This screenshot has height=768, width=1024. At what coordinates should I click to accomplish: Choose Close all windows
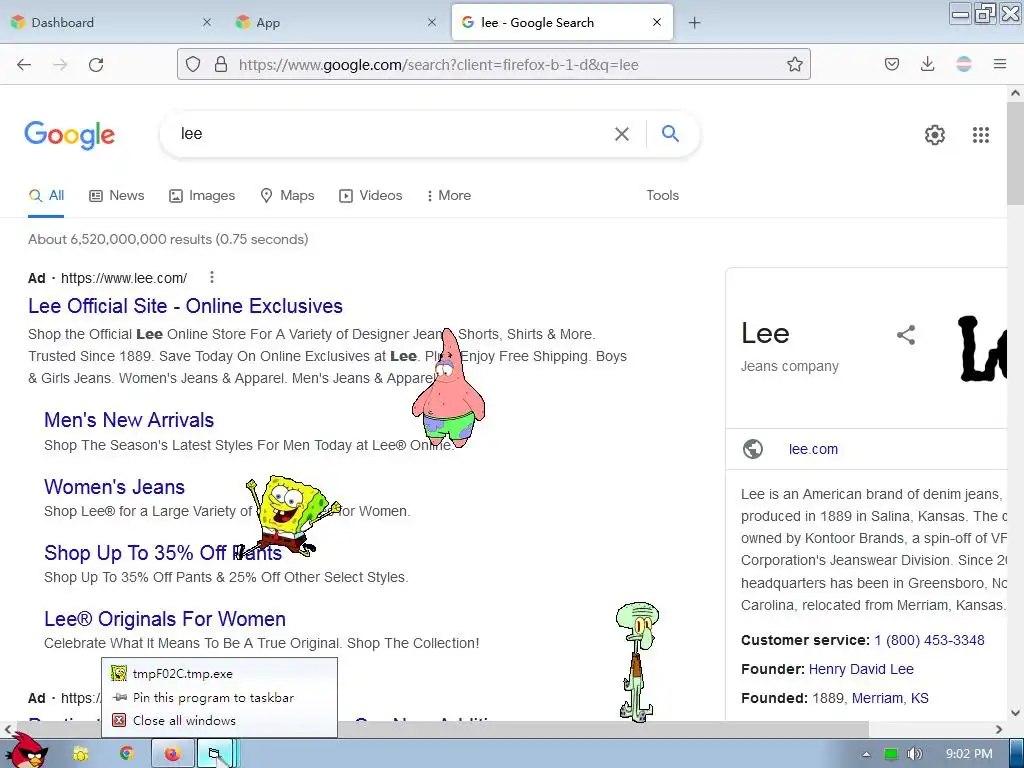pos(219,720)
